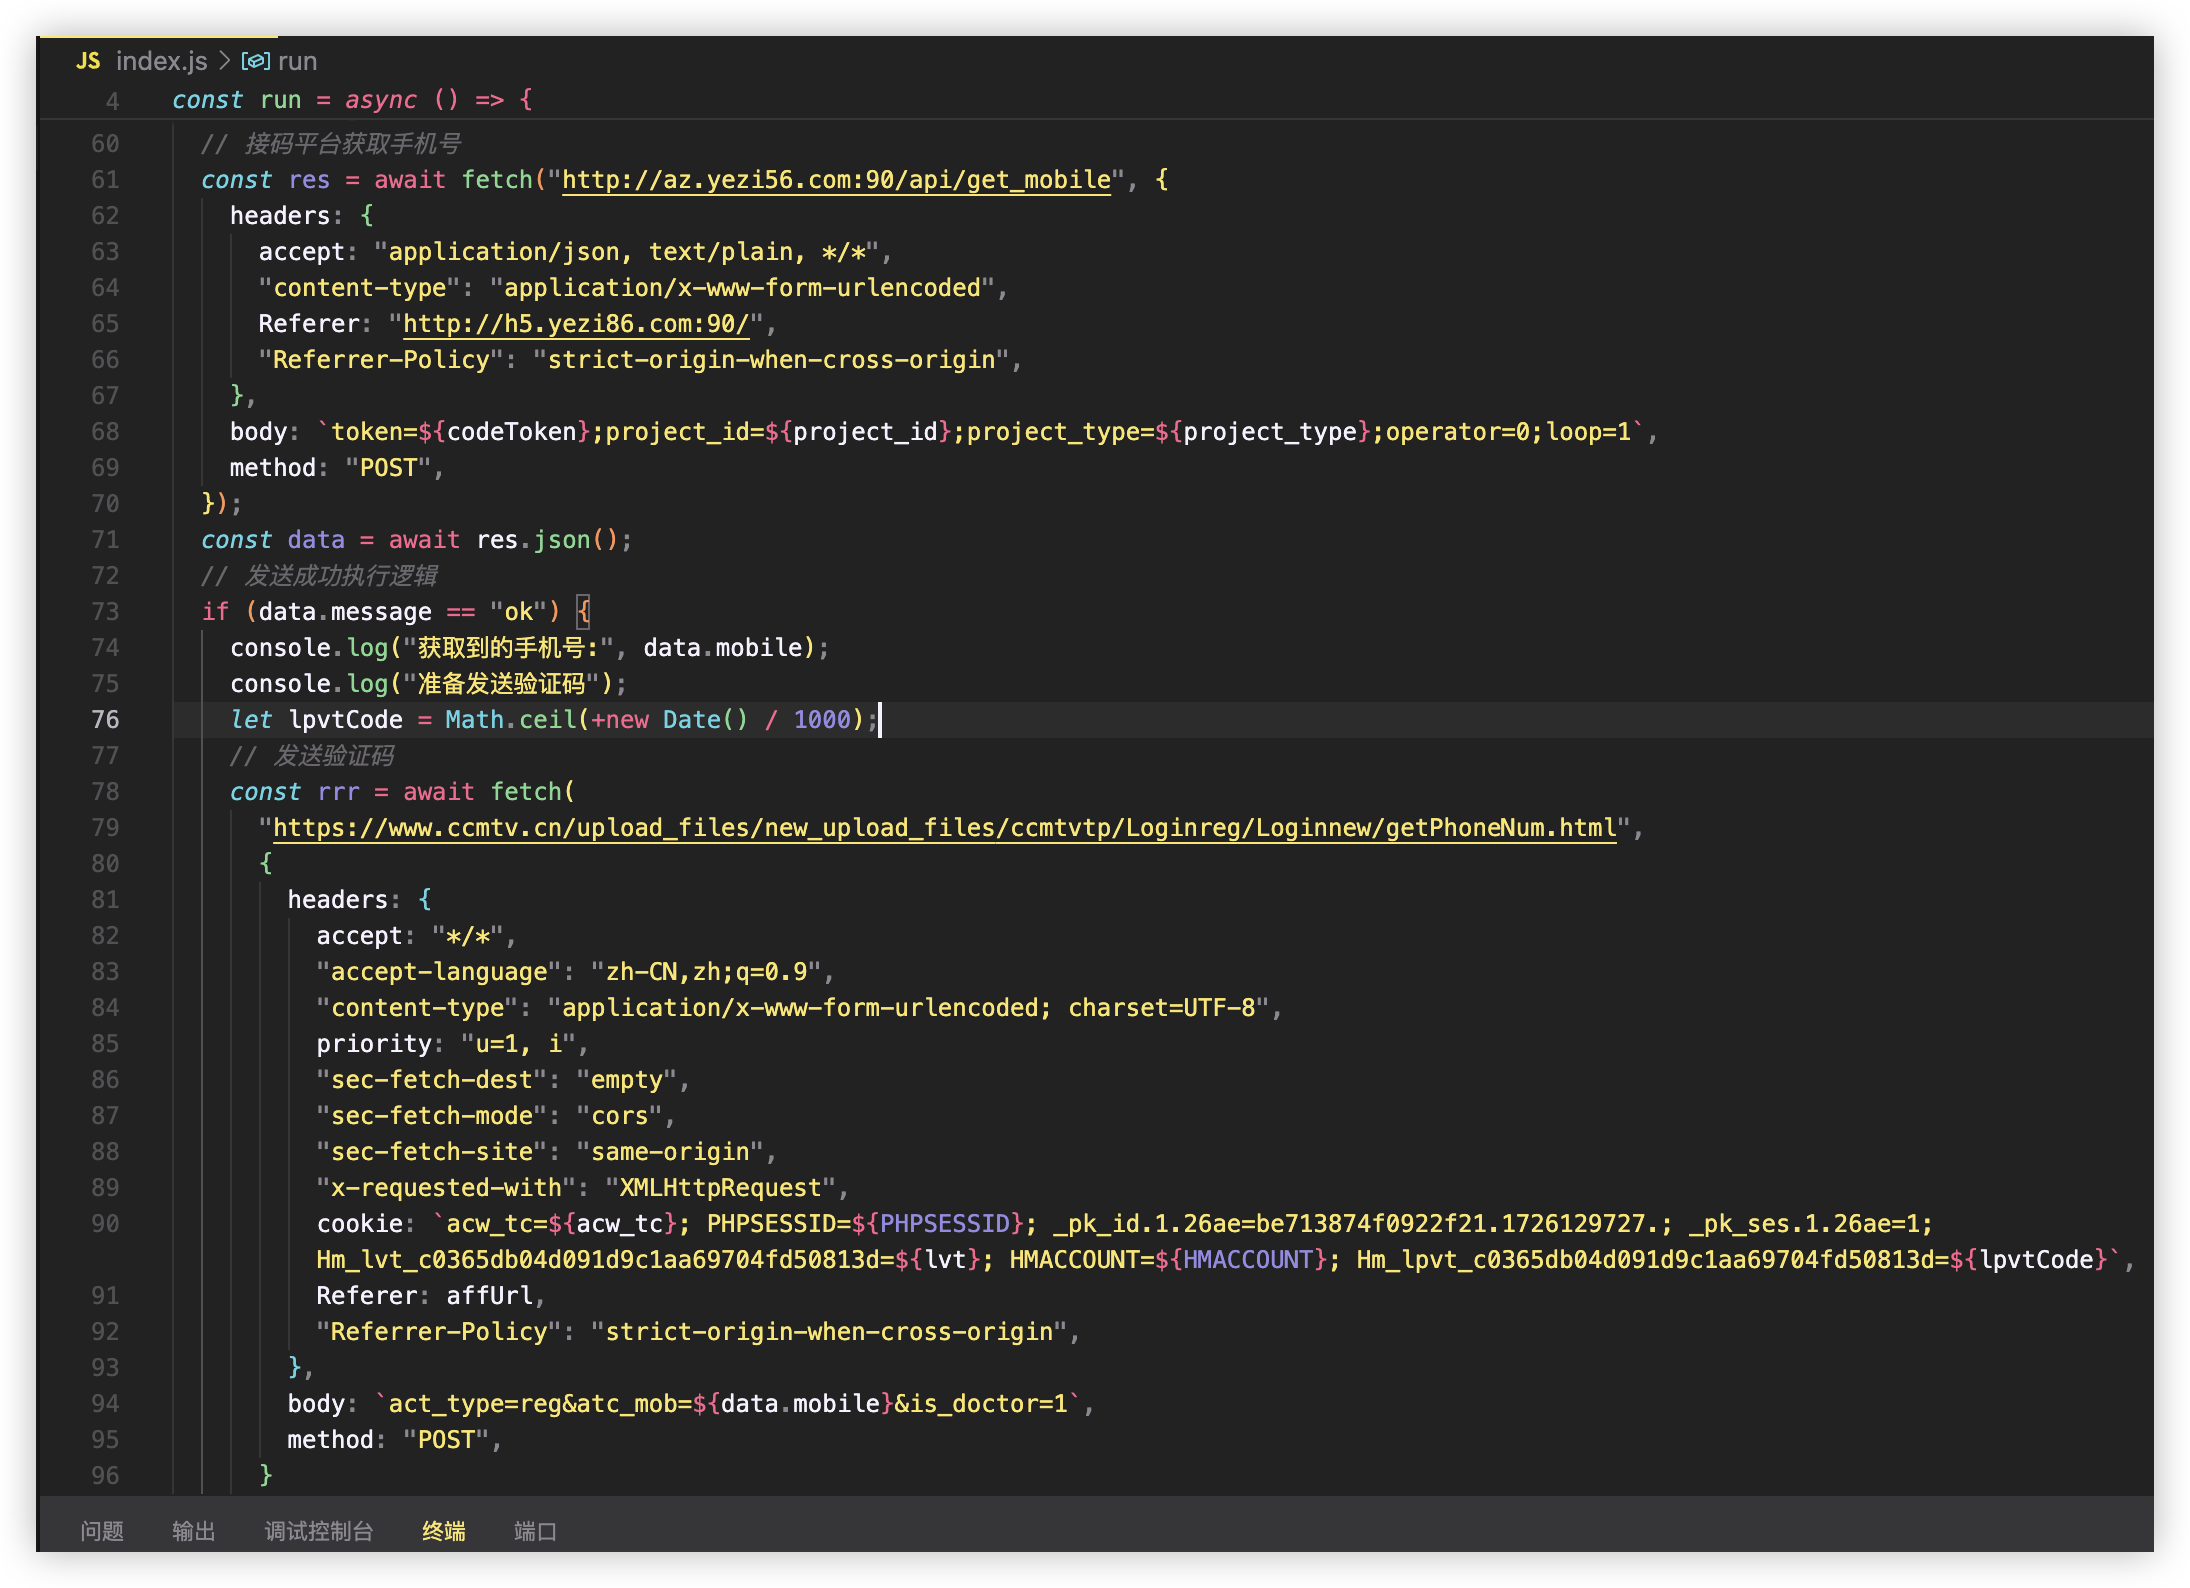This screenshot has height=1588, width=2190.
Task: Open the run symbol breadcrumb dropdown
Action: click(x=297, y=61)
